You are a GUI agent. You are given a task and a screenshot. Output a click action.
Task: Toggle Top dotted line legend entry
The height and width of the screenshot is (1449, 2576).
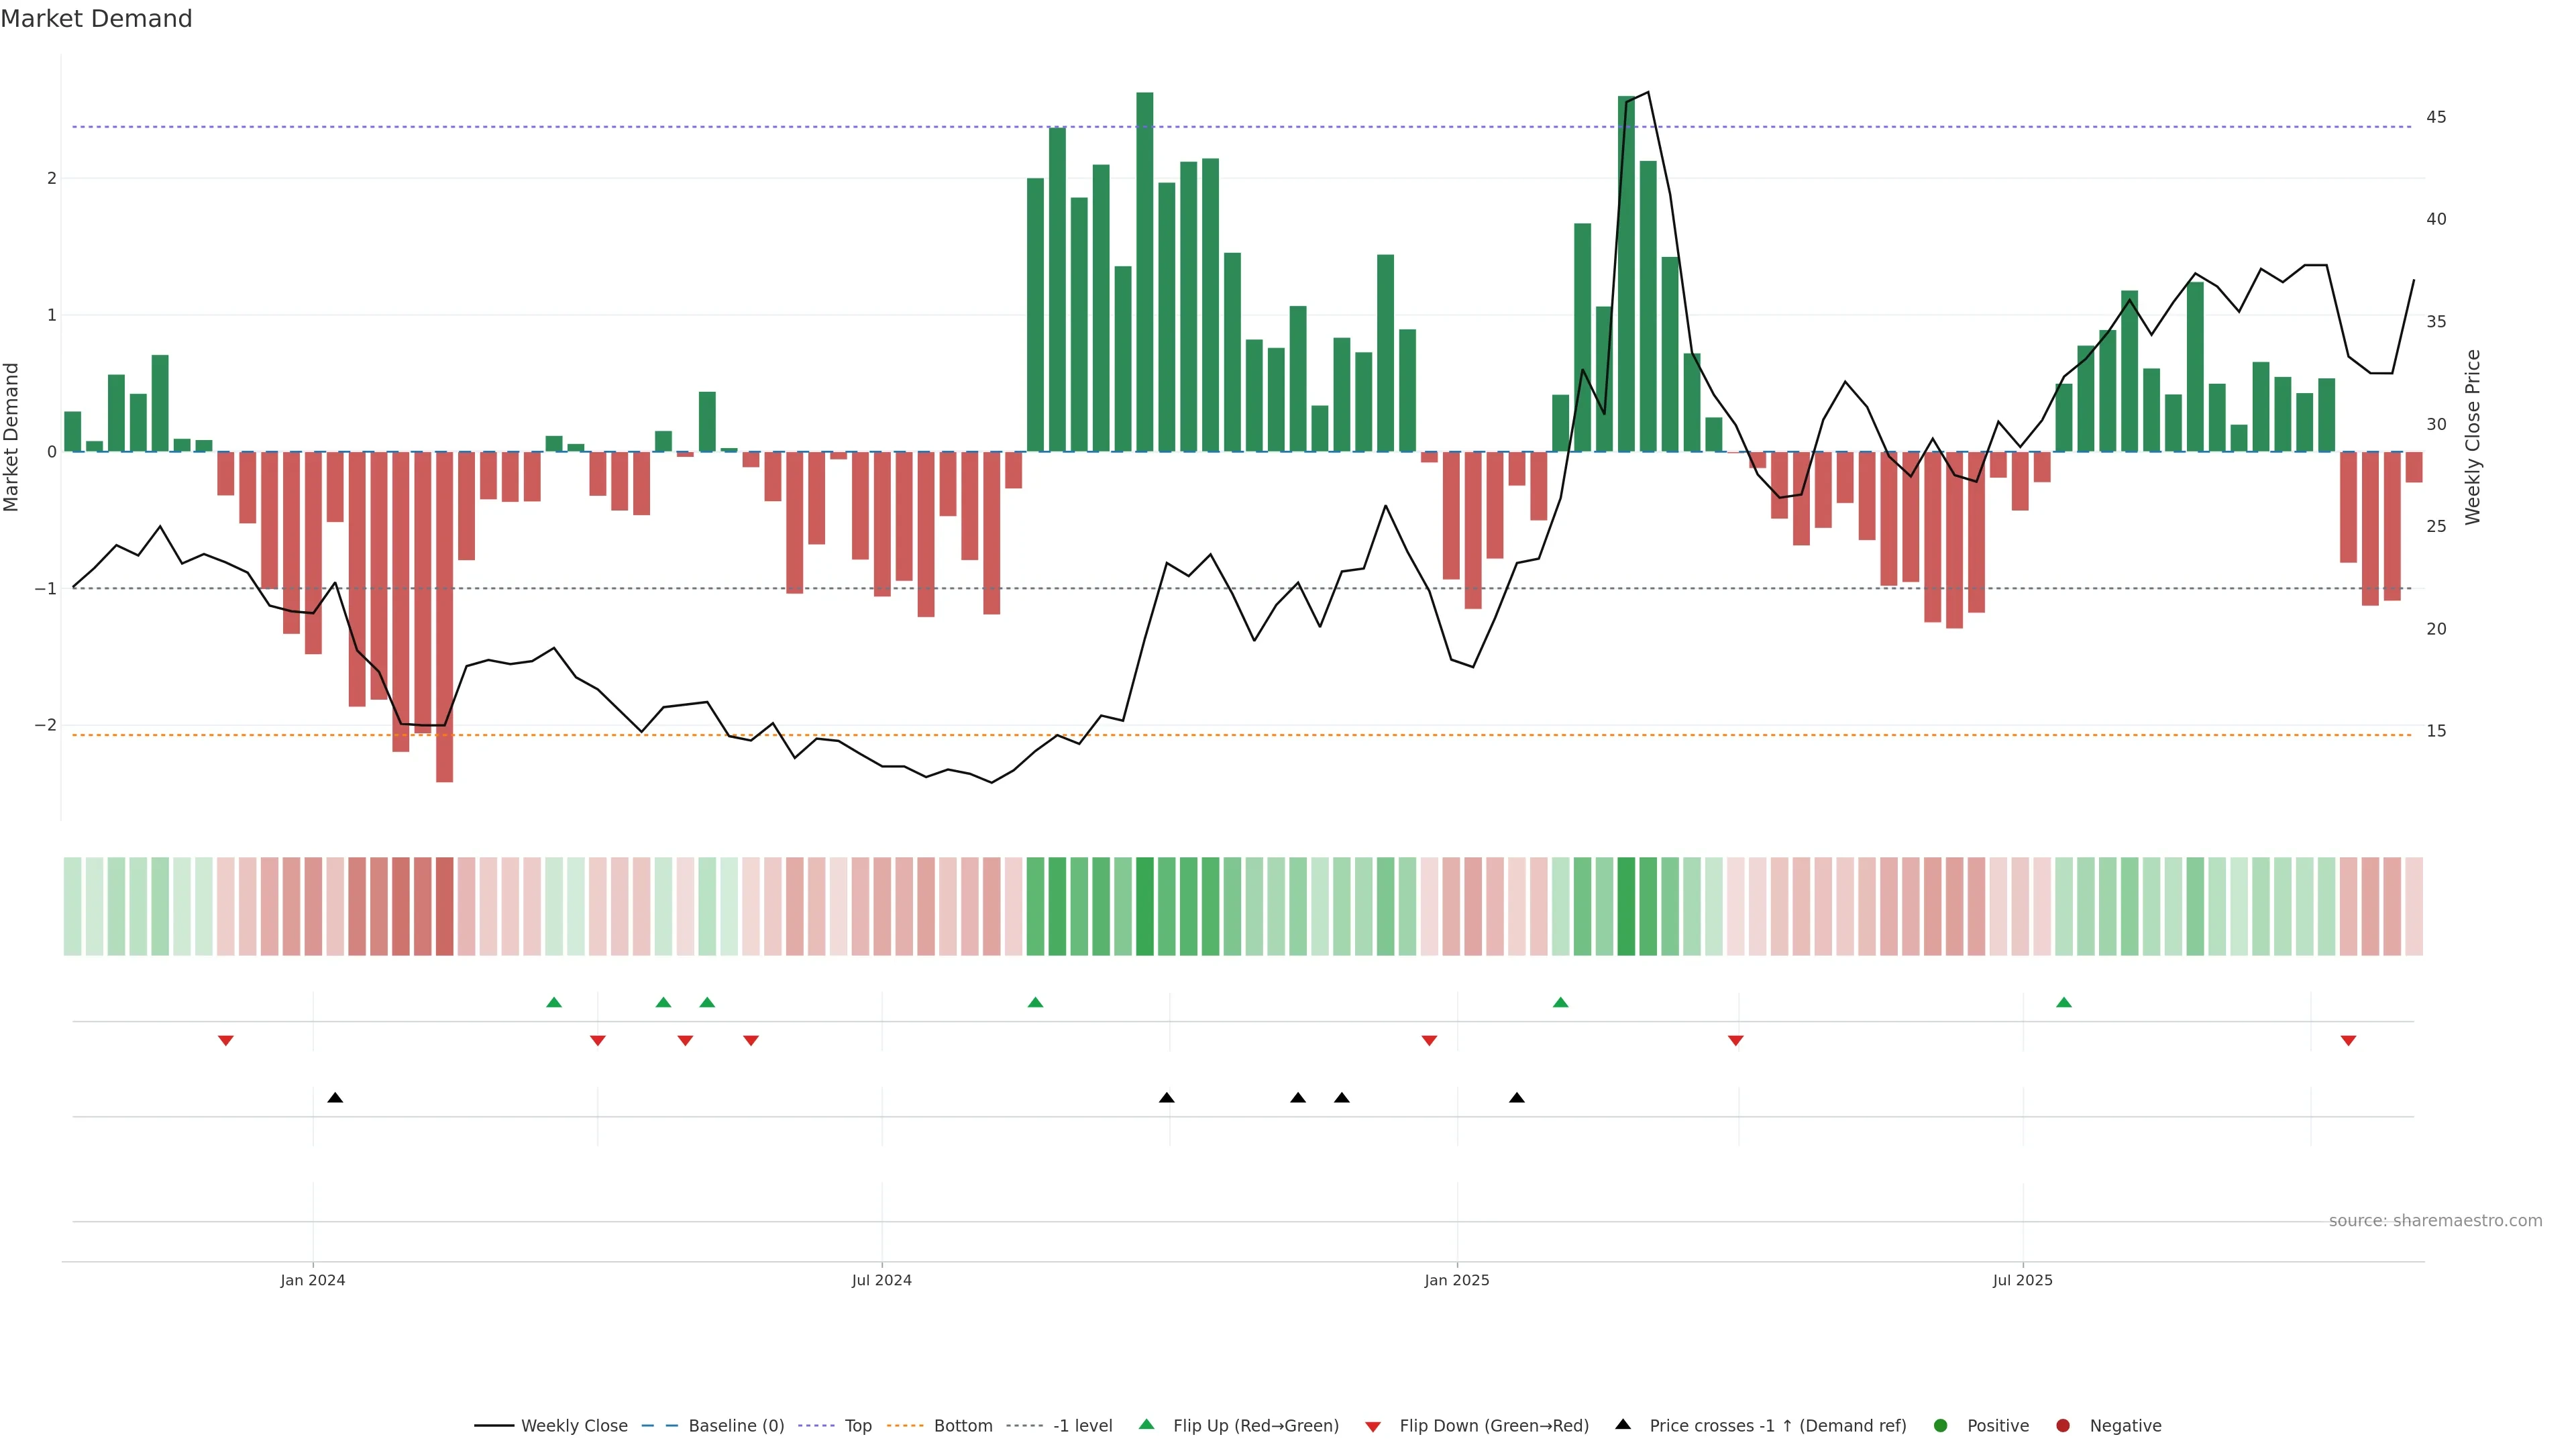pos(857,1426)
